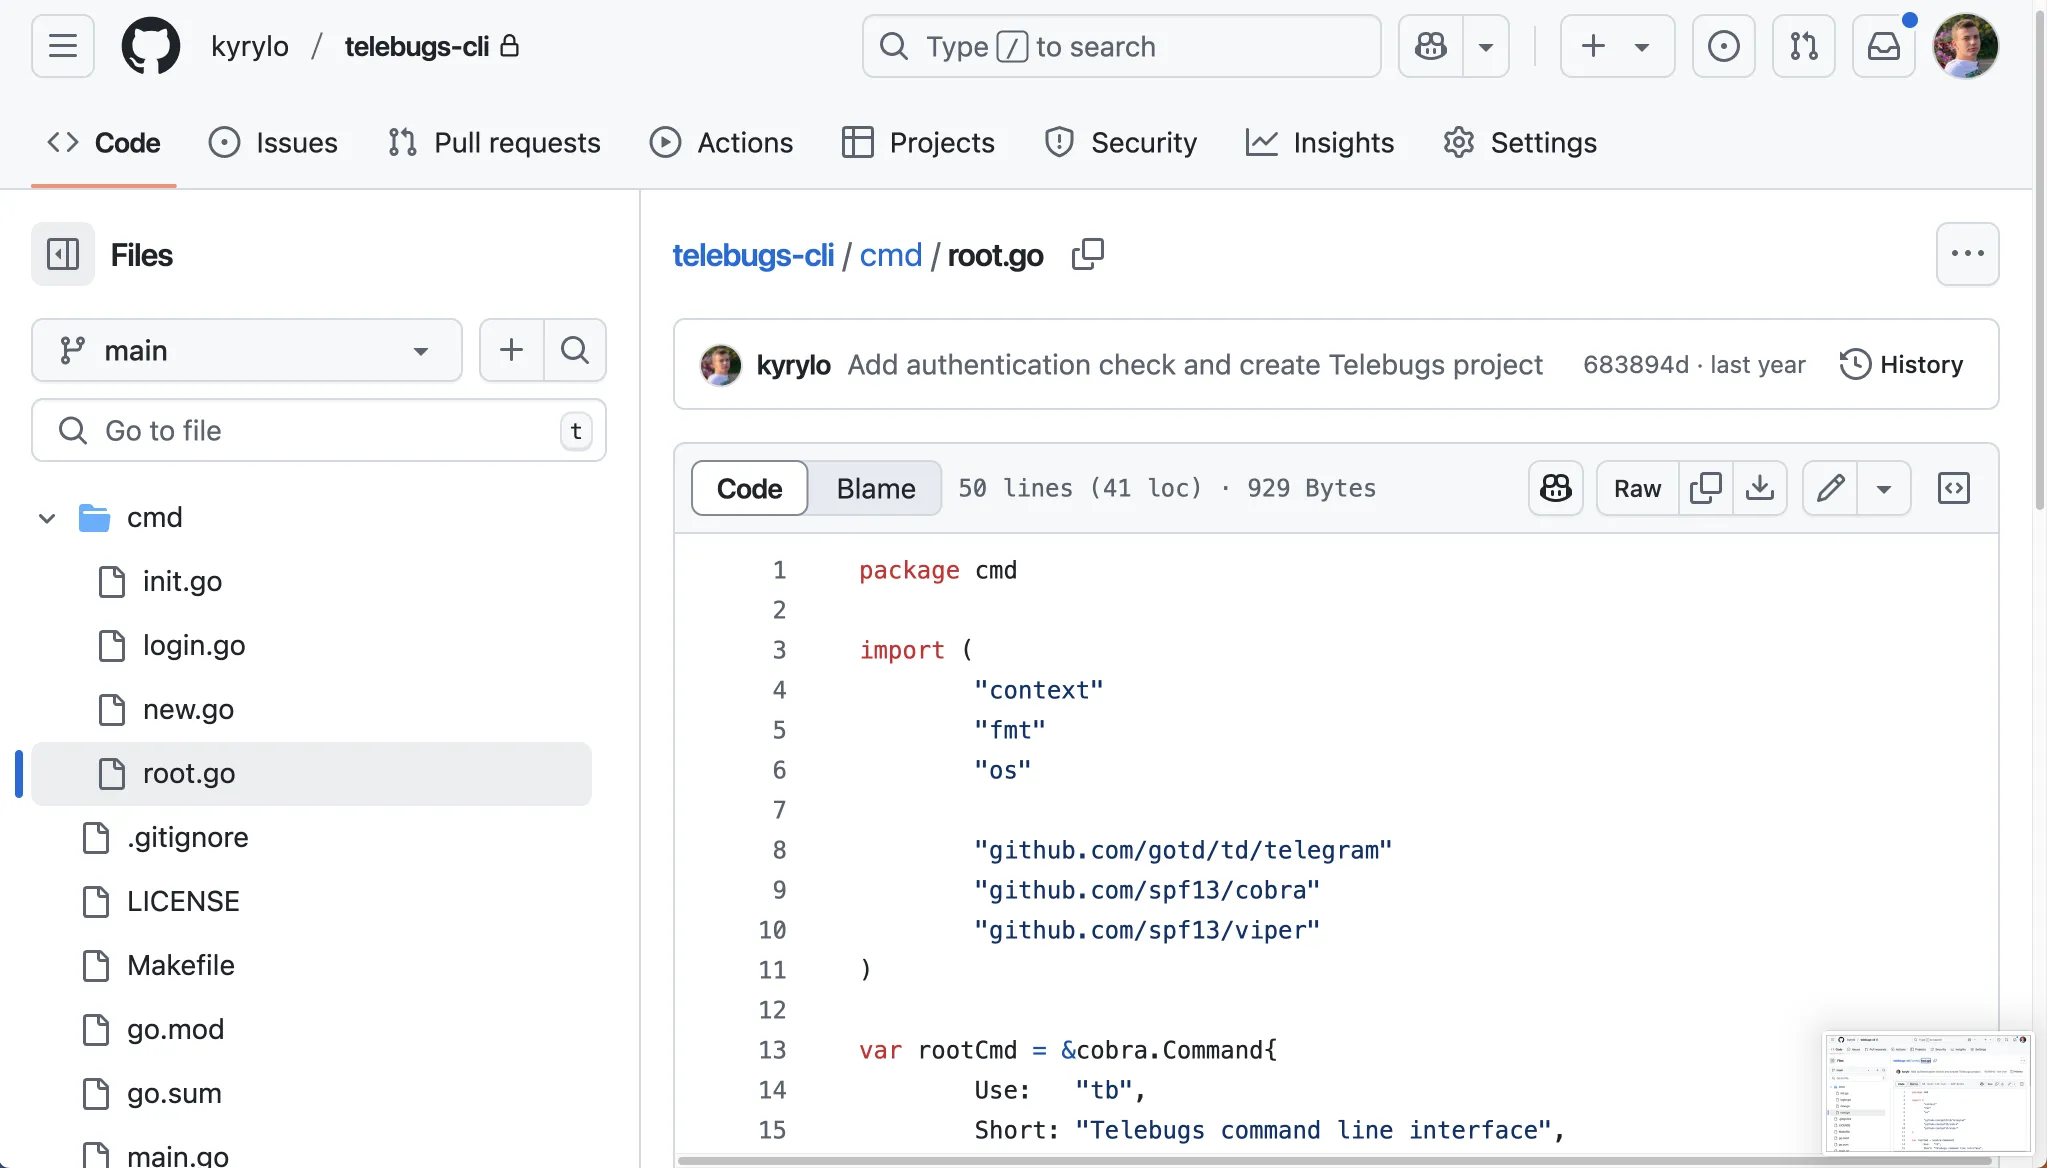This screenshot has width=2047, height=1168.
Task: Open the hamburger navigation menu
Action: pyautogui.click(x=63, y=46)
